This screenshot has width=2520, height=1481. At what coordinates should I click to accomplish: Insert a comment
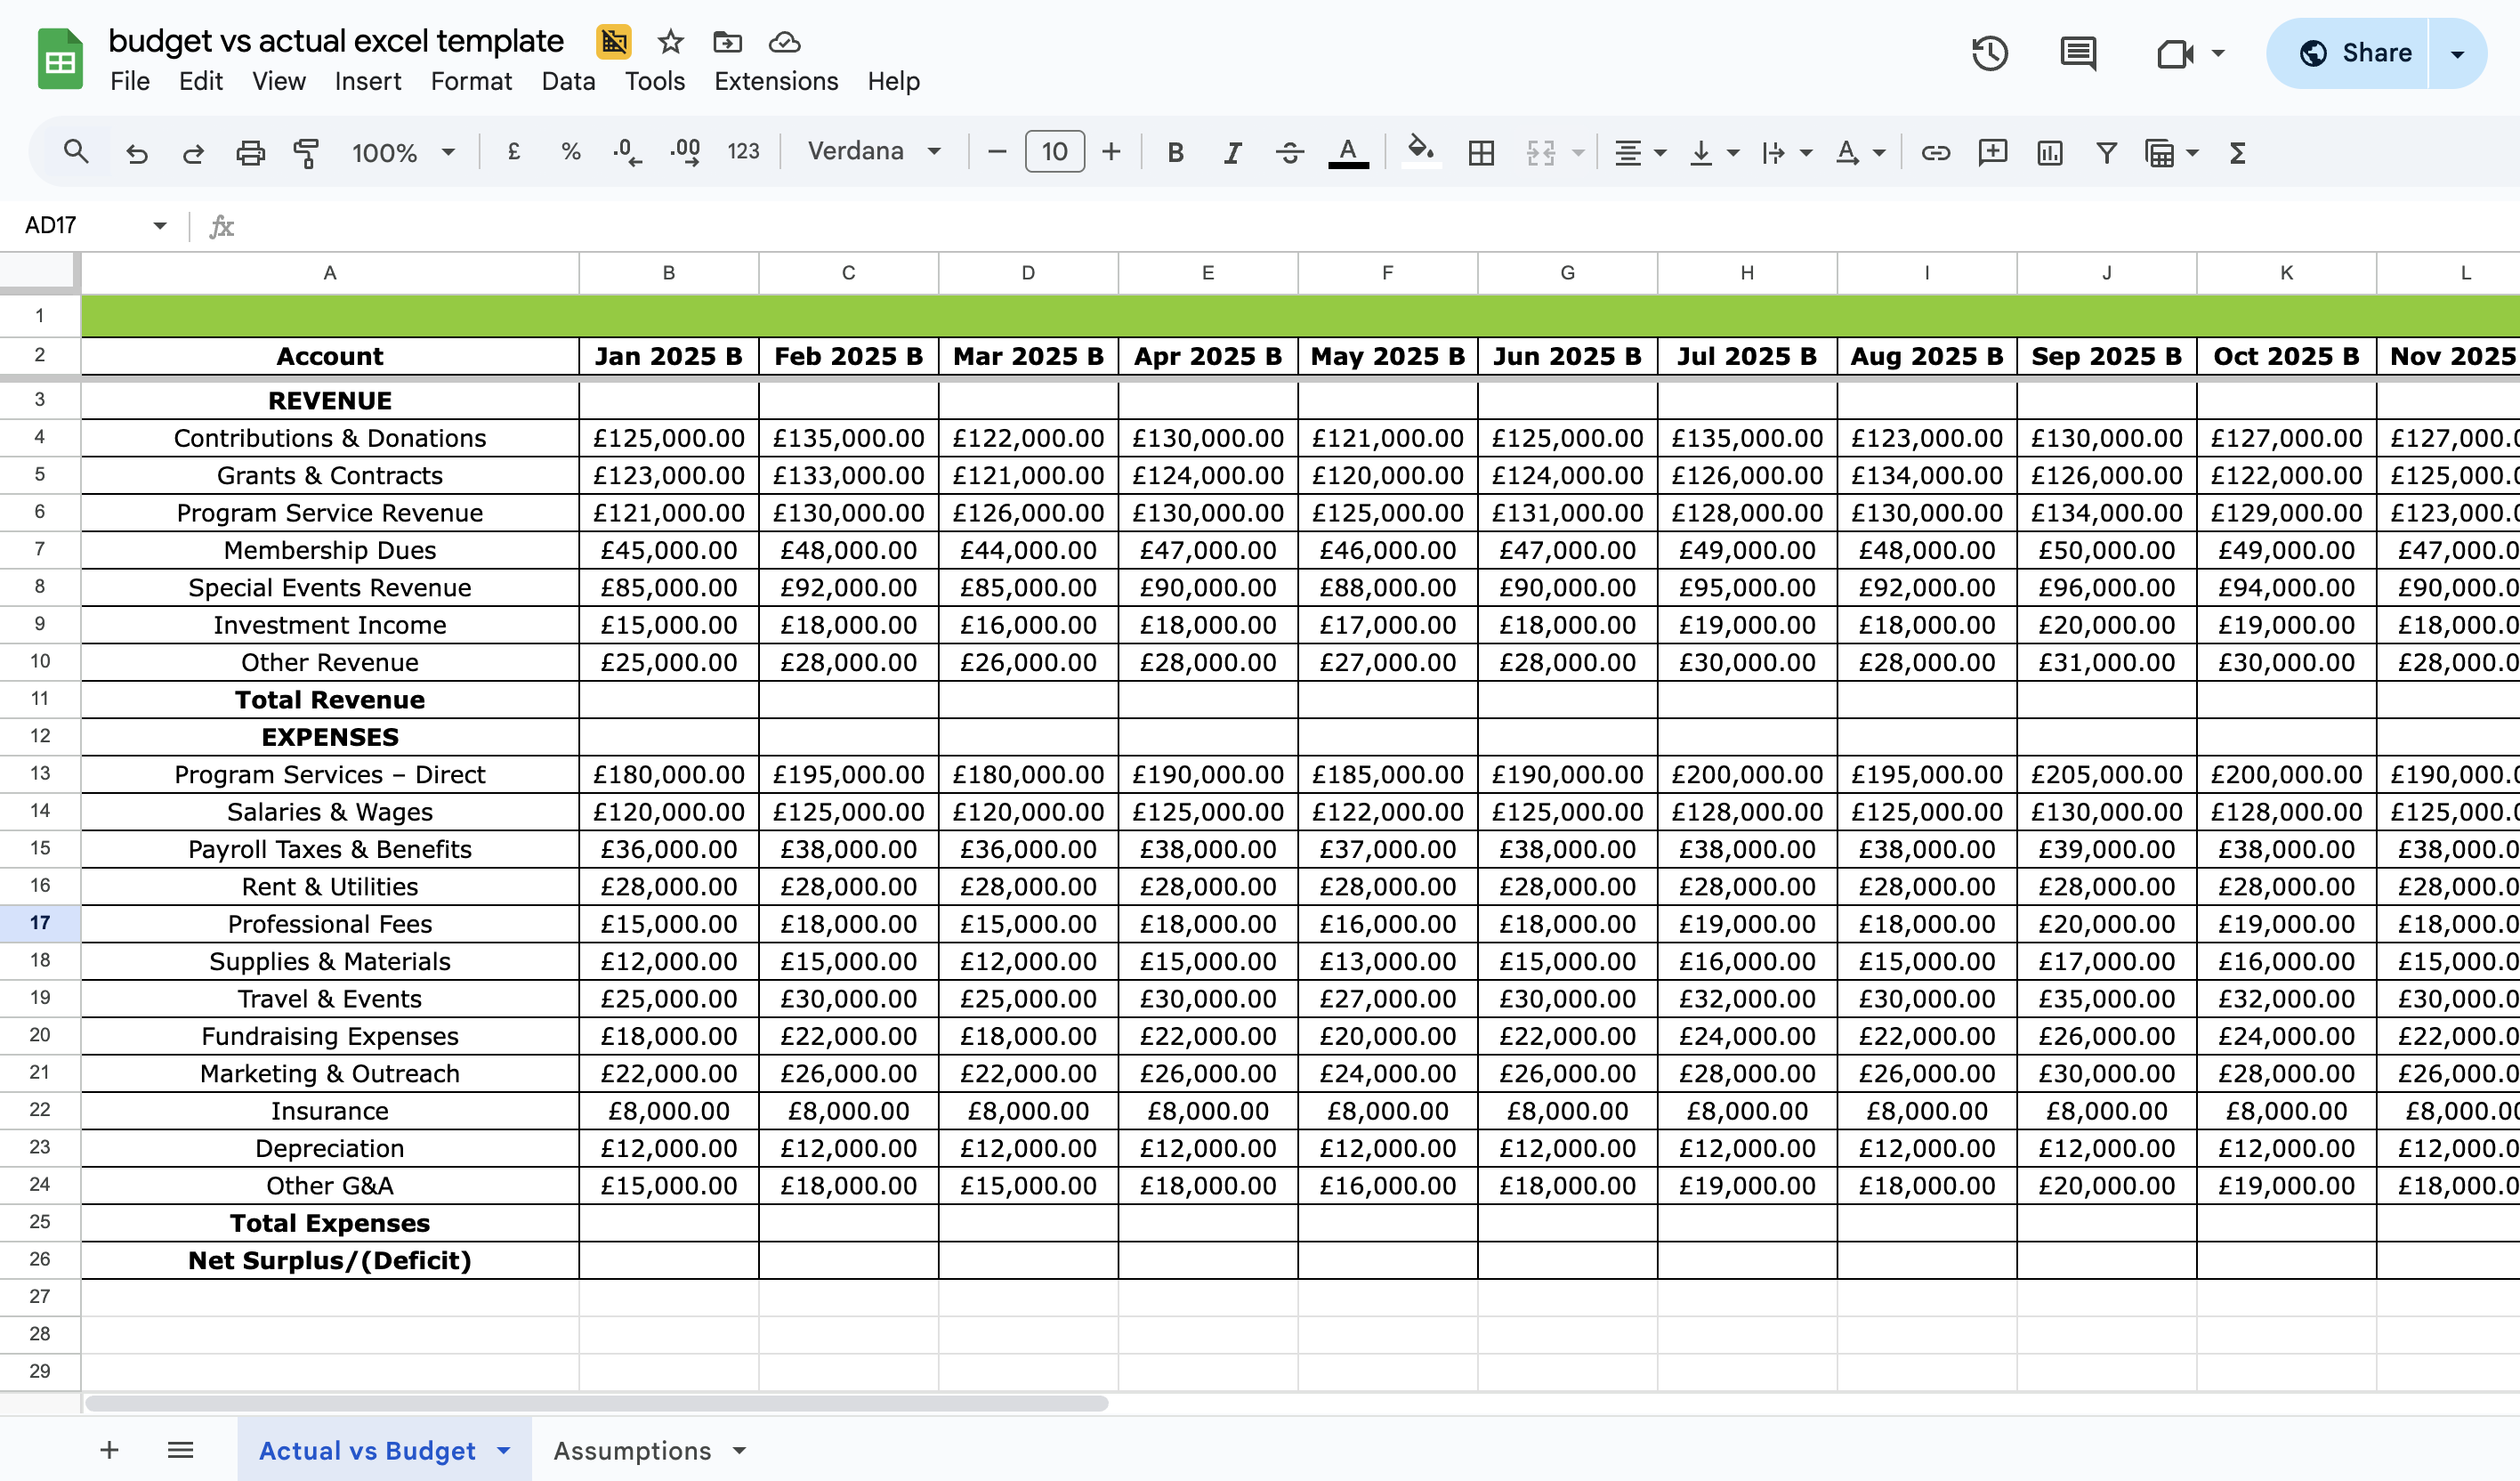(x=1992, y=152)
